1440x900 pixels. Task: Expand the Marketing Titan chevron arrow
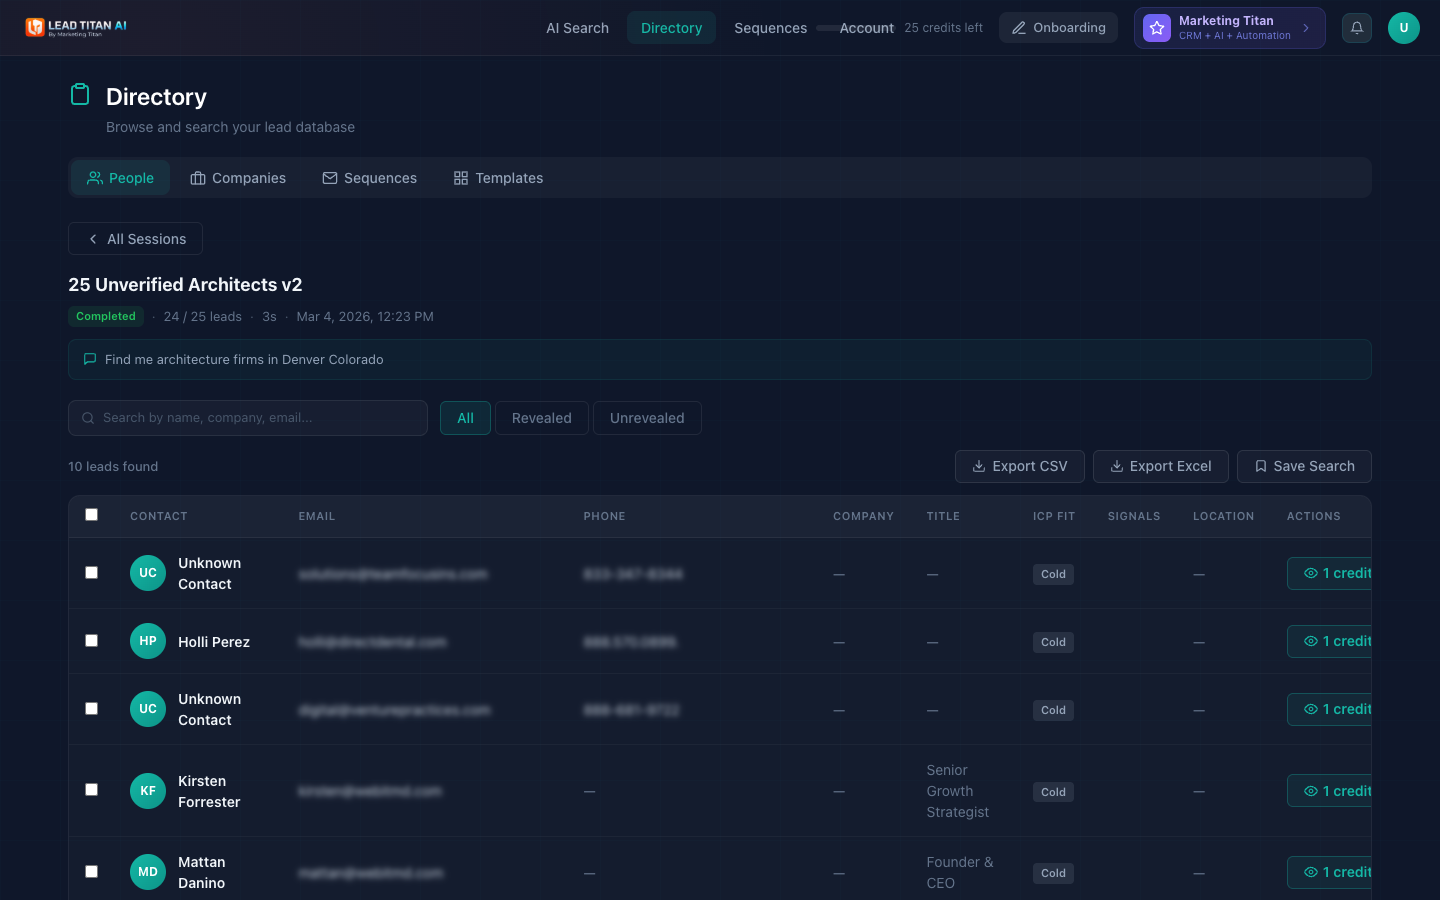click(1306, 28)
